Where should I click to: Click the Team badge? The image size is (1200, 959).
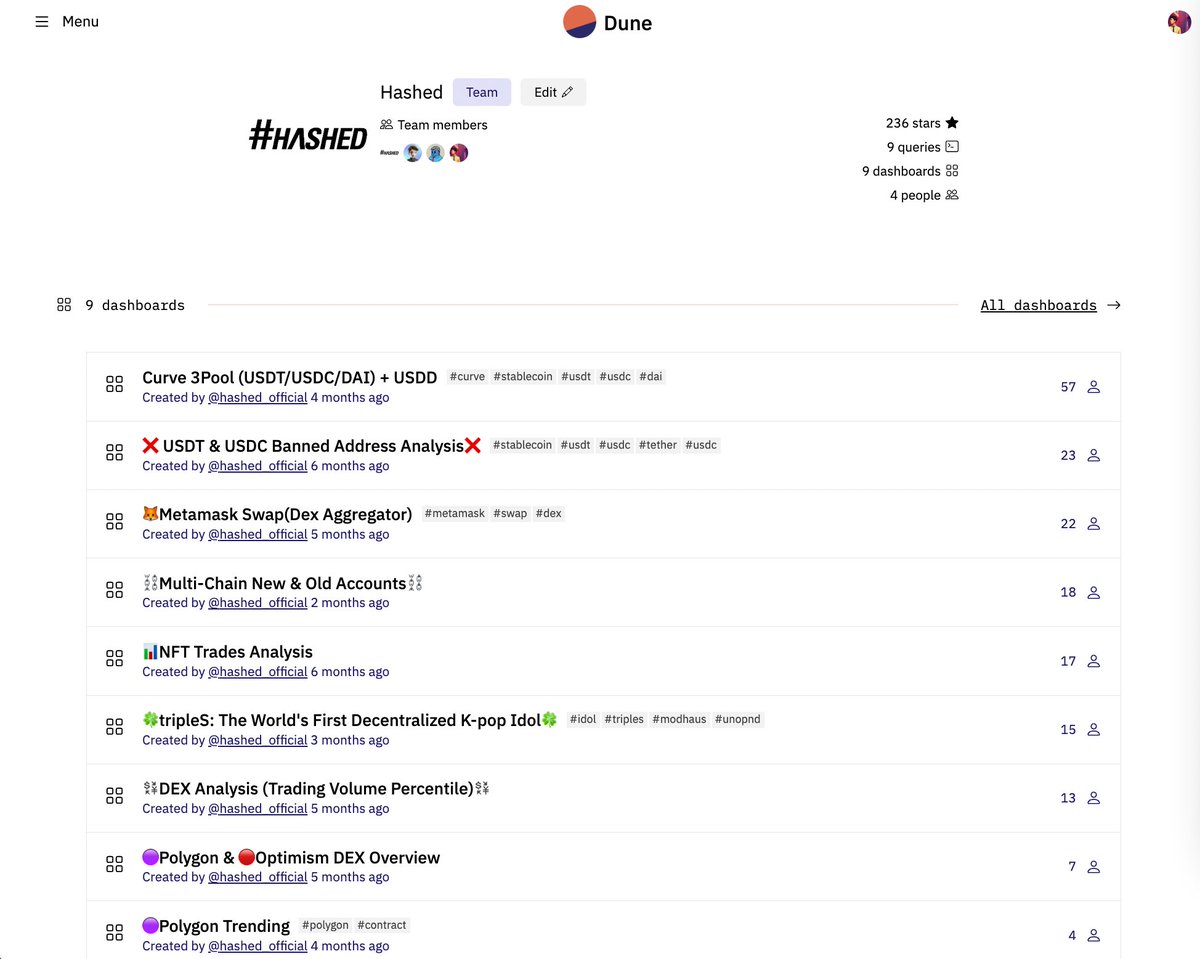pos(482,92)
